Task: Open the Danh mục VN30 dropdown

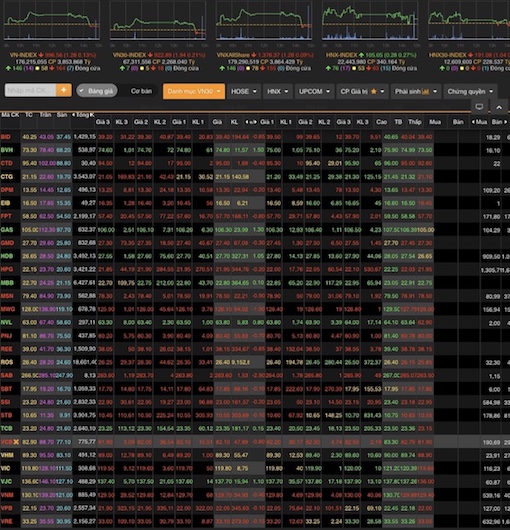Action: [194, 91]
